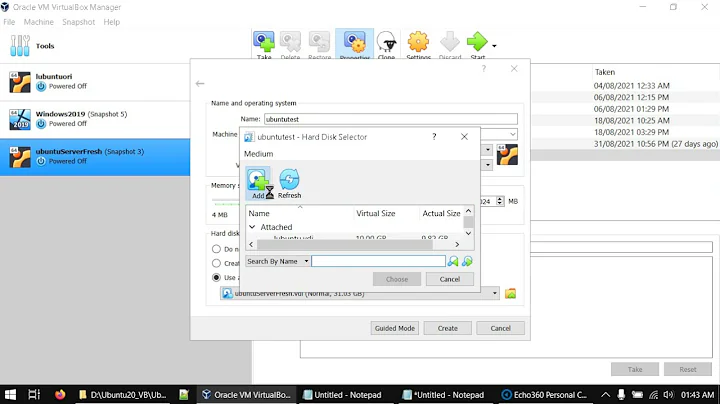Adjust memory size spinner arrows

pyautogui.click(x=500, y=201)
